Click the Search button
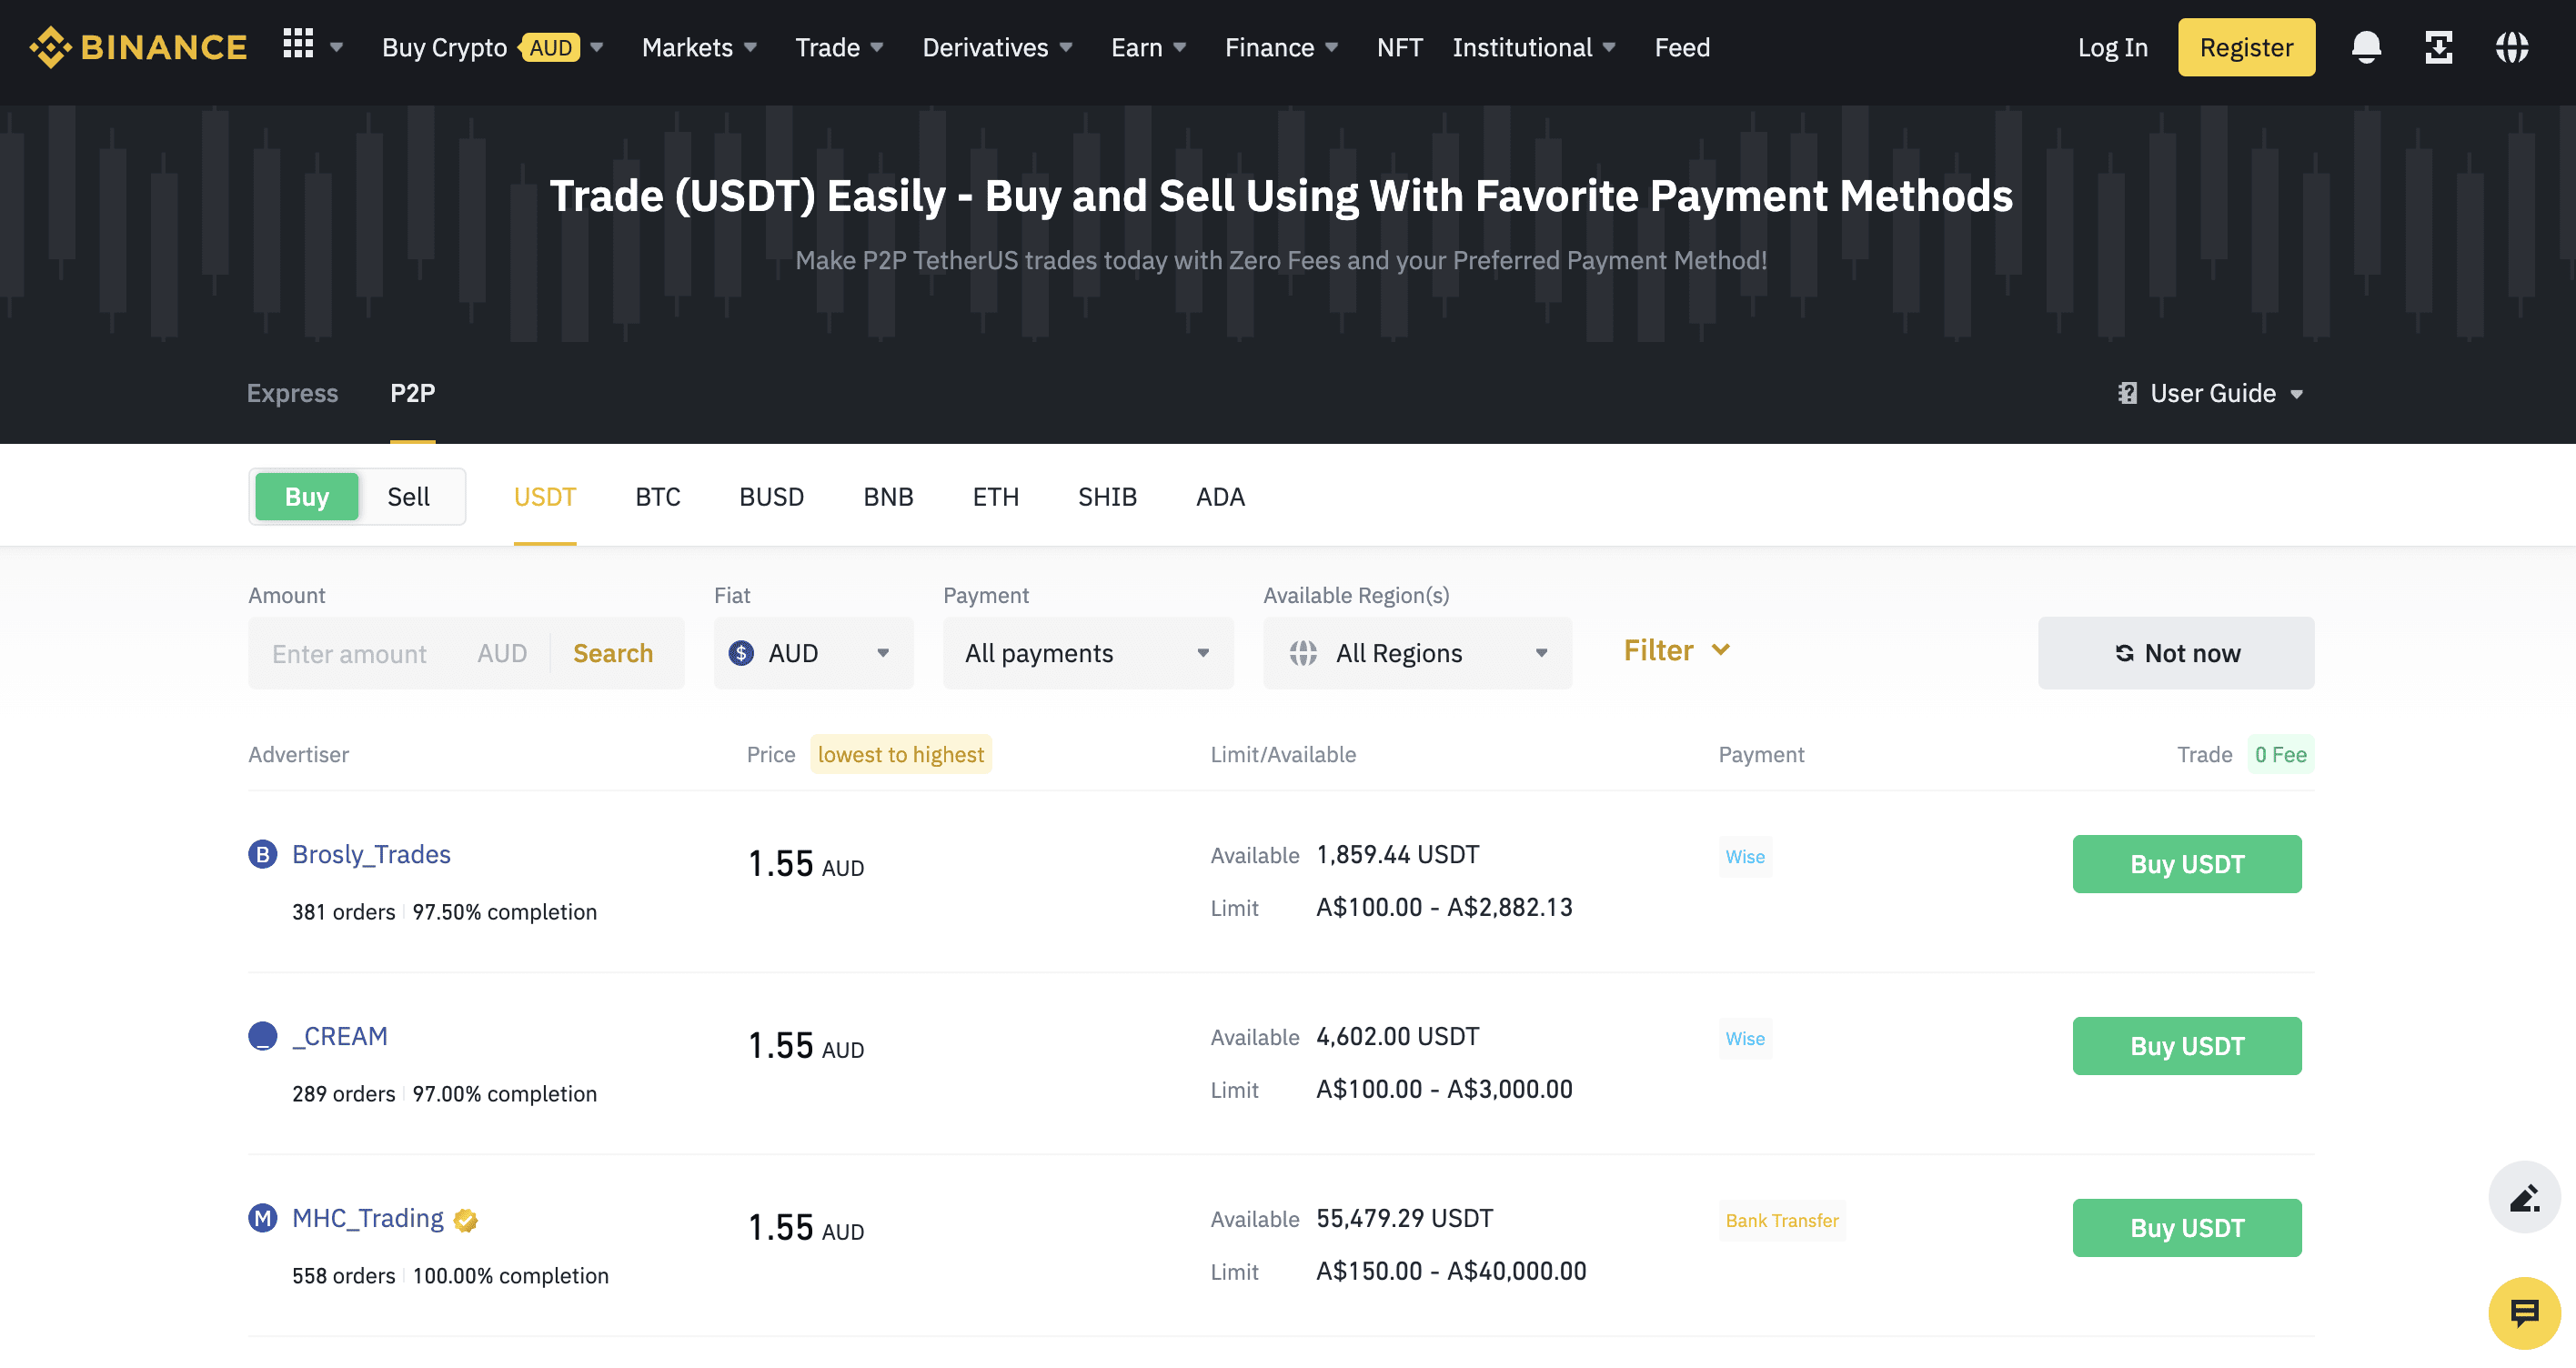The image size is (2576, 1368). click(x=612, y=653)
